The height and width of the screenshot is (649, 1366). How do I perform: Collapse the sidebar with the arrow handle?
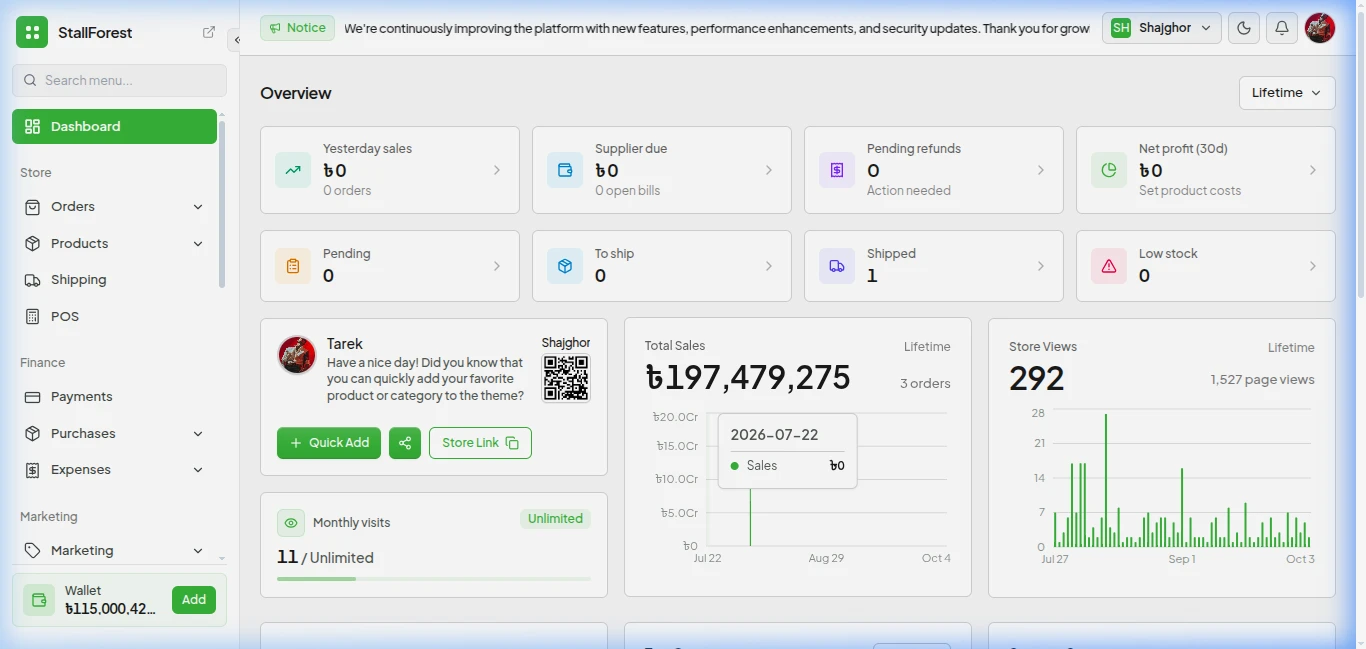pyautogui.click(x=236, y=40)
